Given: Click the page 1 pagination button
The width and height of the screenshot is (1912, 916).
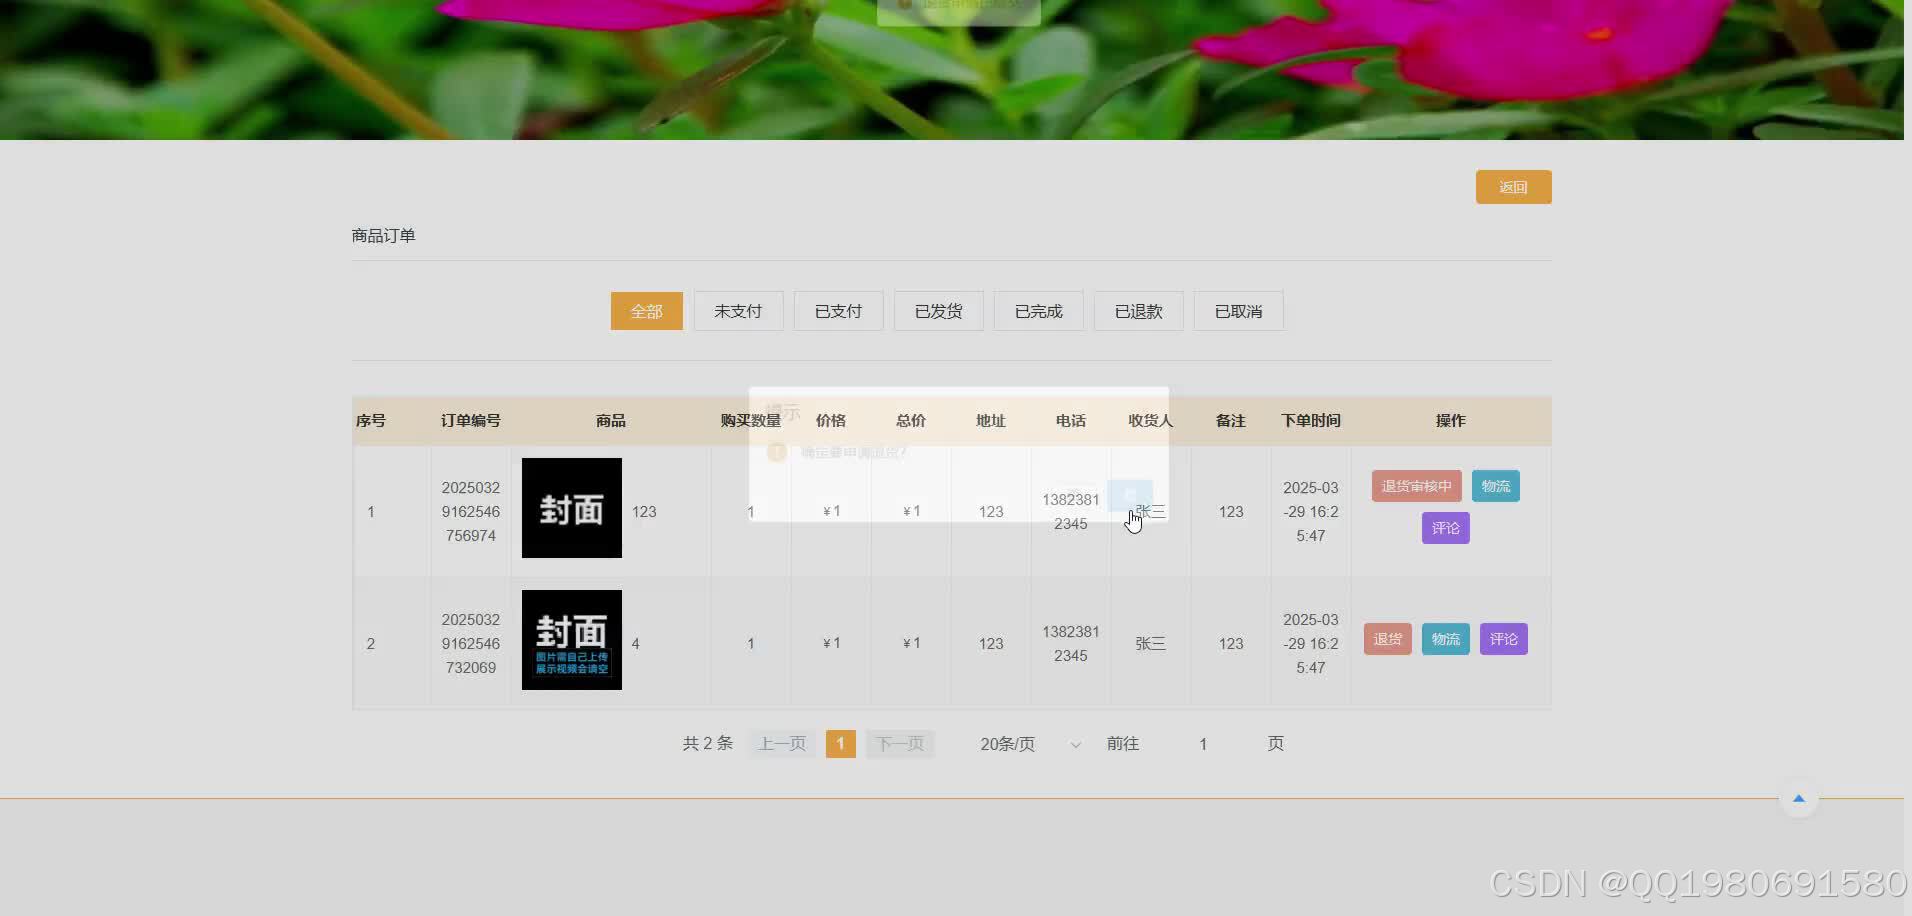Looking at the screenshot, I should 840,743.
